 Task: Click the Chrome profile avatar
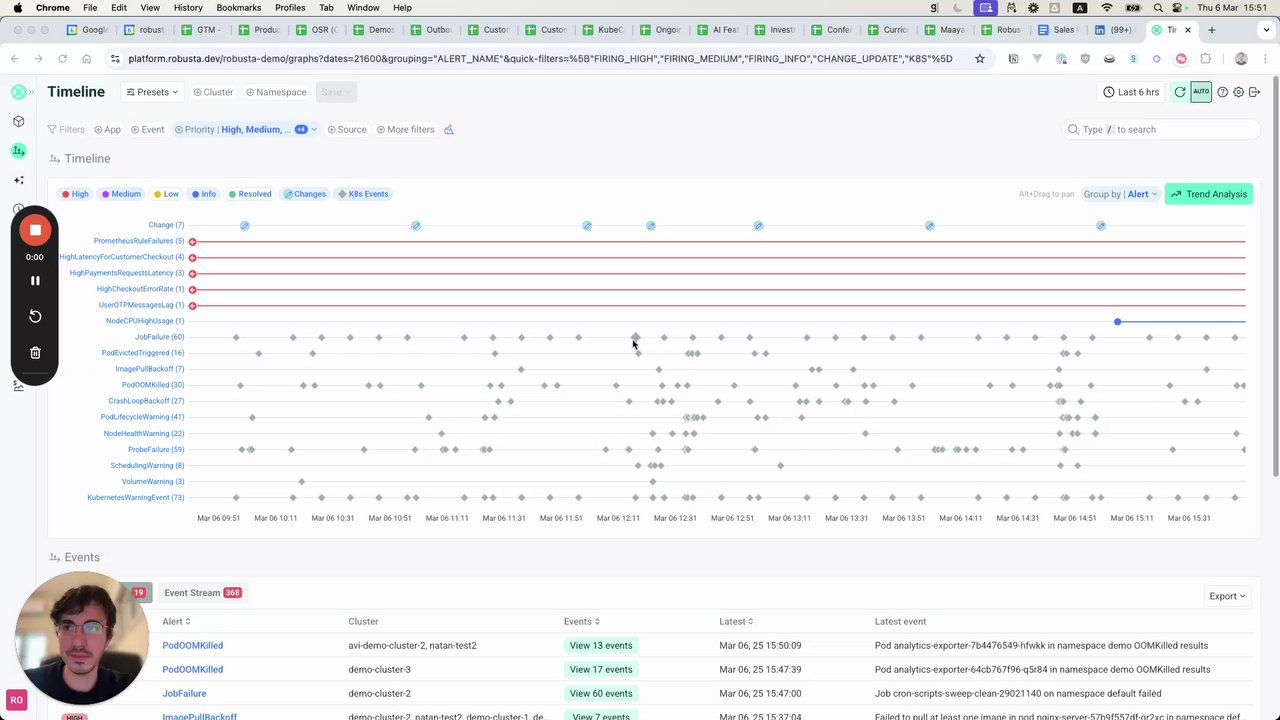pyautogui.click(x=1241, y=59)
